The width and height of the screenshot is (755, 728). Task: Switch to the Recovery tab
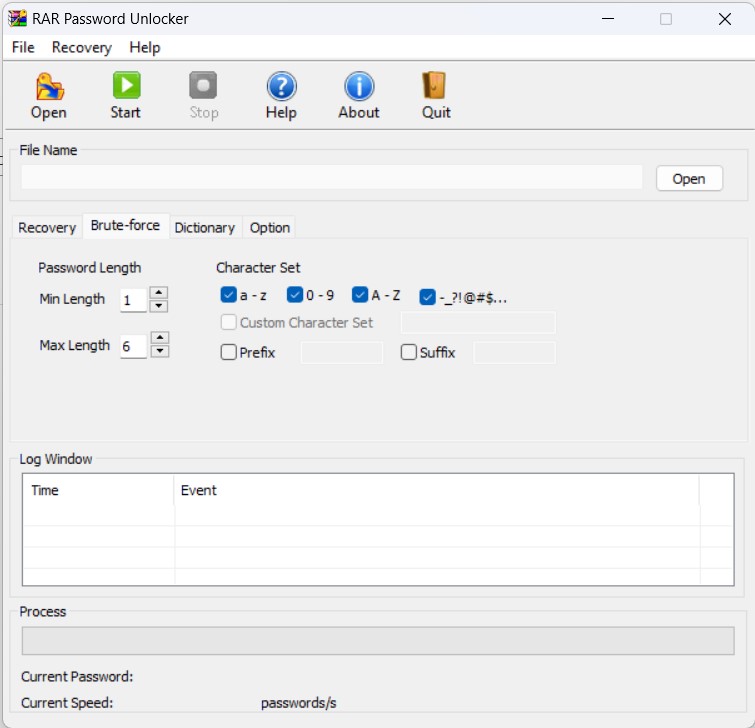point(47,227)
